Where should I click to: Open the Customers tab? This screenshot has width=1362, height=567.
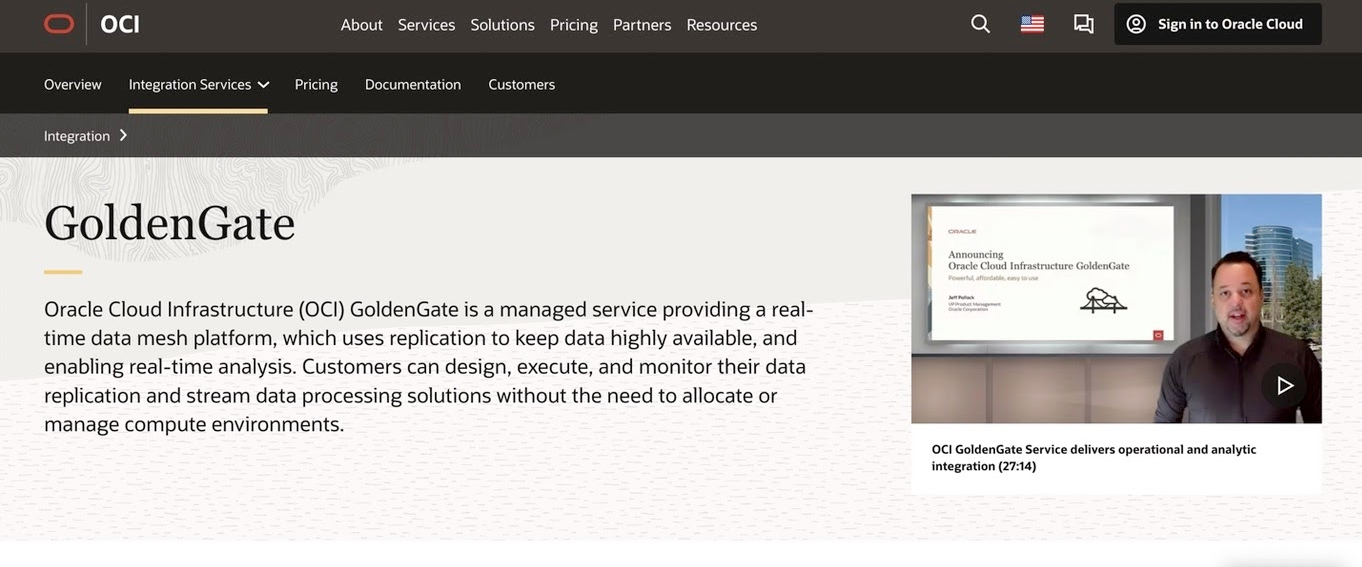click(522, 84)
